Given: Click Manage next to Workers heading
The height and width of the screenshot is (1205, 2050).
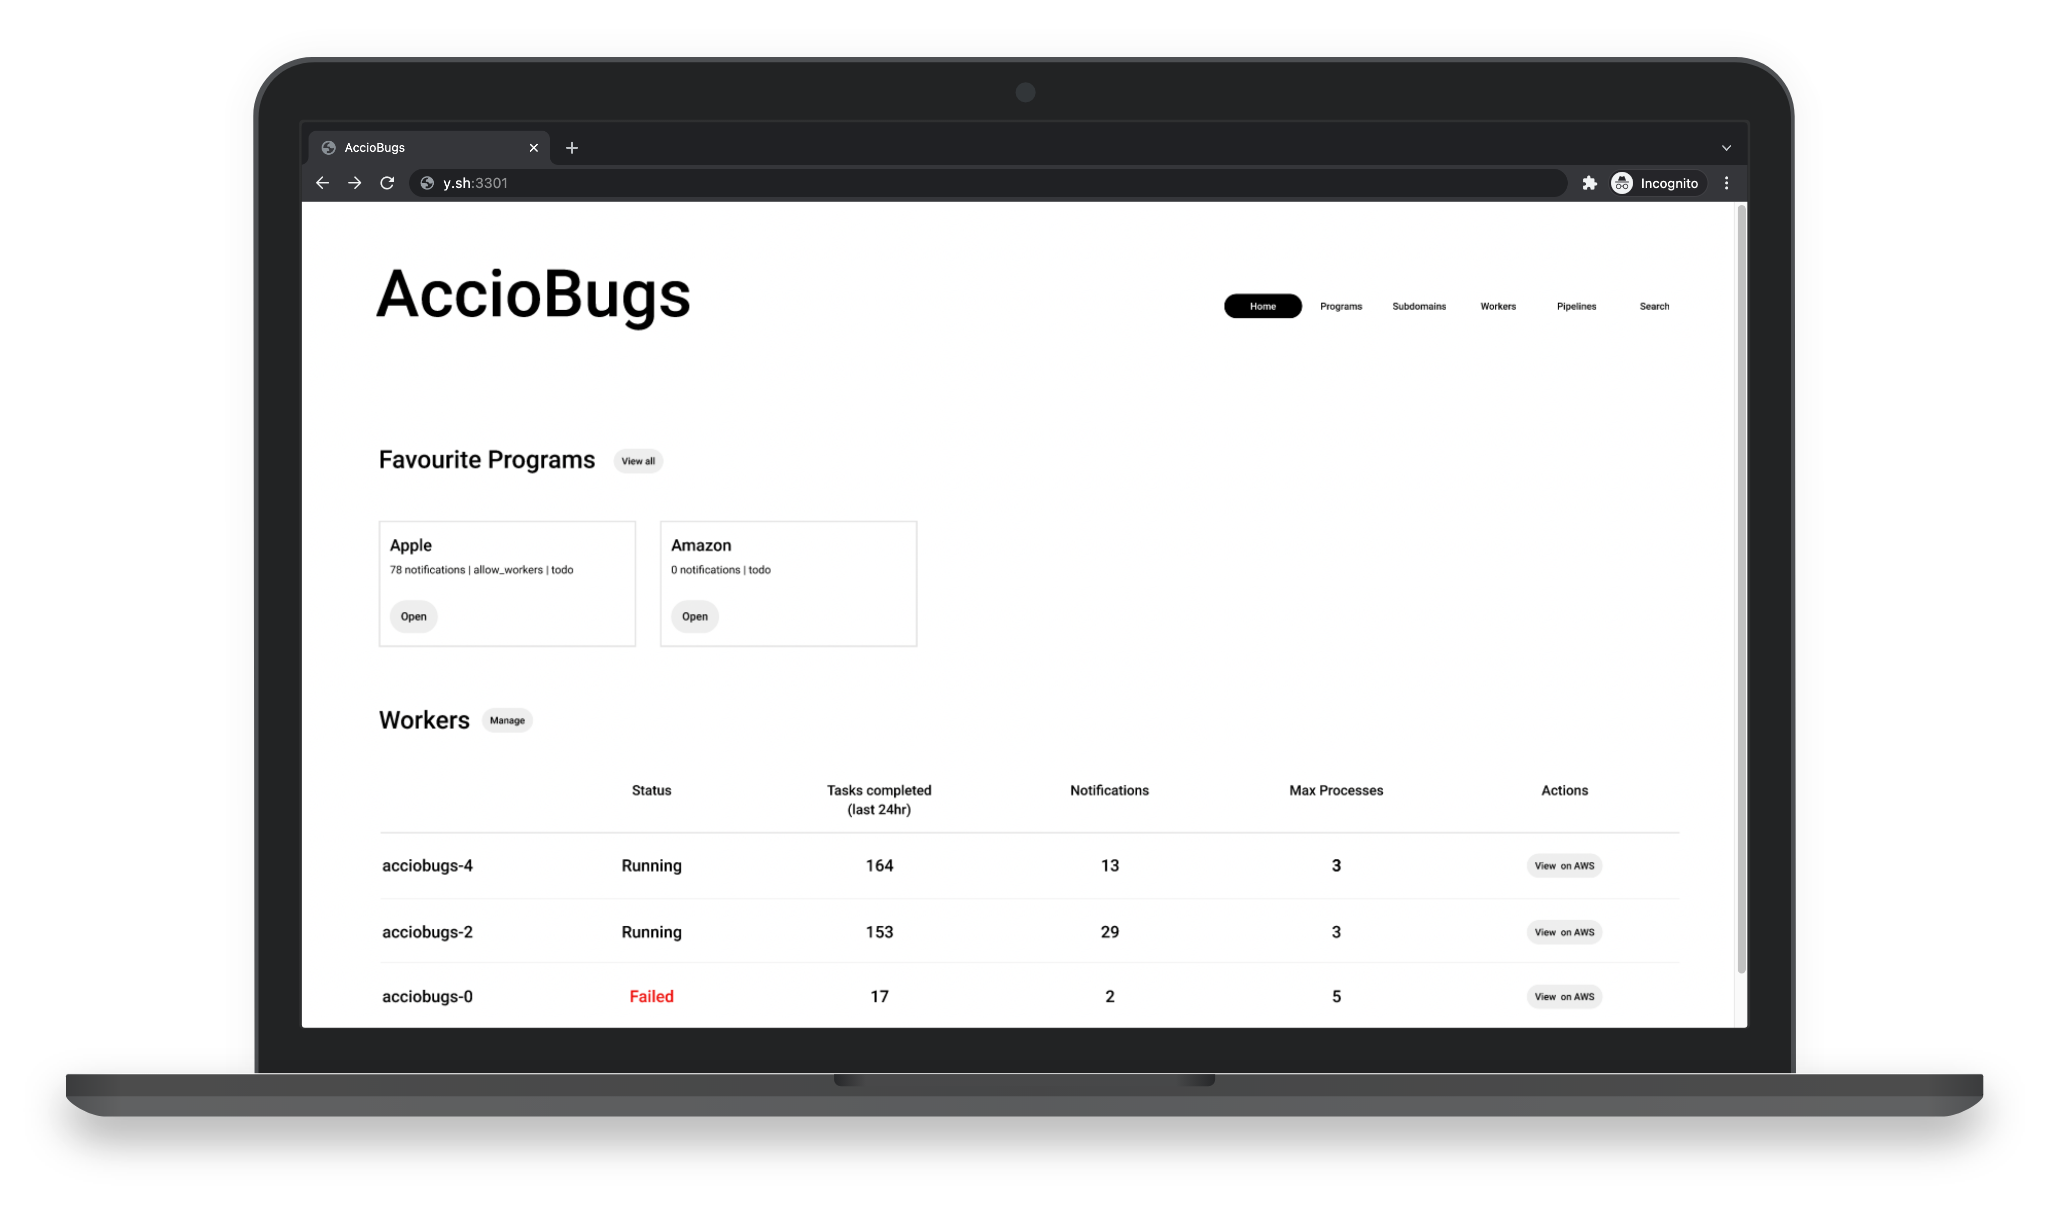Looking at the screenshot, I should pos(507,720).
